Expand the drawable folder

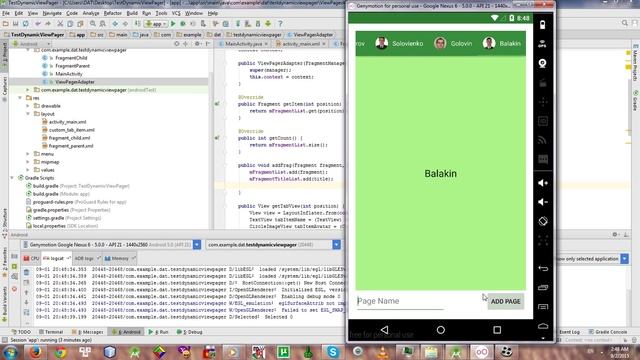[x=28, y=106]
